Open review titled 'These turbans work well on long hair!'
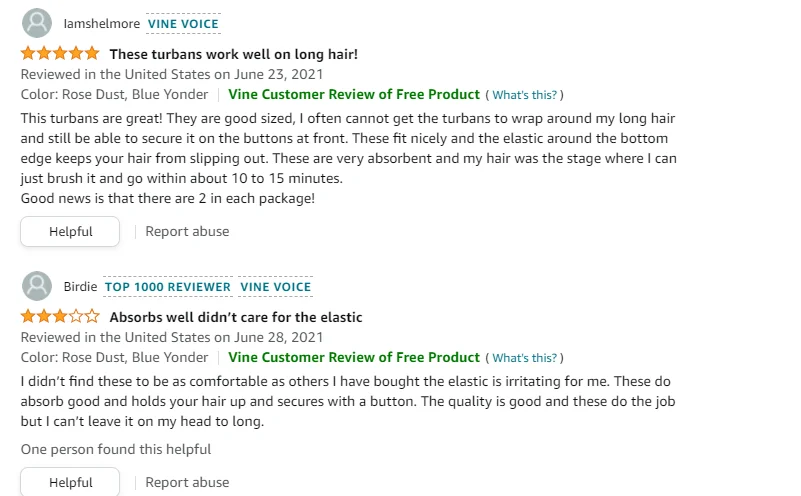 pyautogui.click(x=233, y=54)
